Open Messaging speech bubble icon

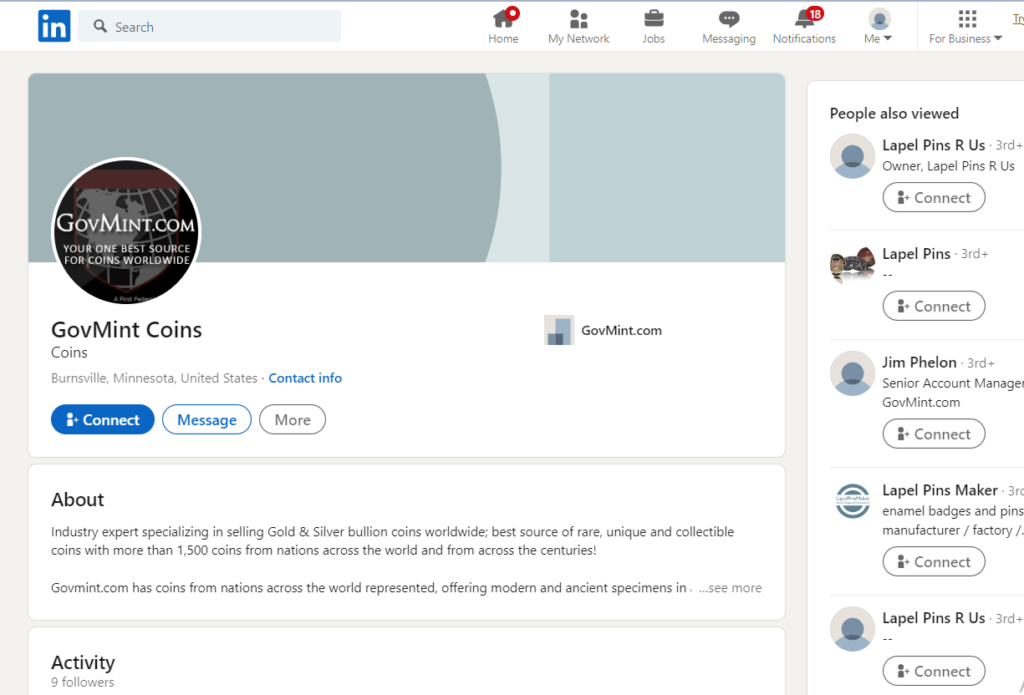coord(729,18)
